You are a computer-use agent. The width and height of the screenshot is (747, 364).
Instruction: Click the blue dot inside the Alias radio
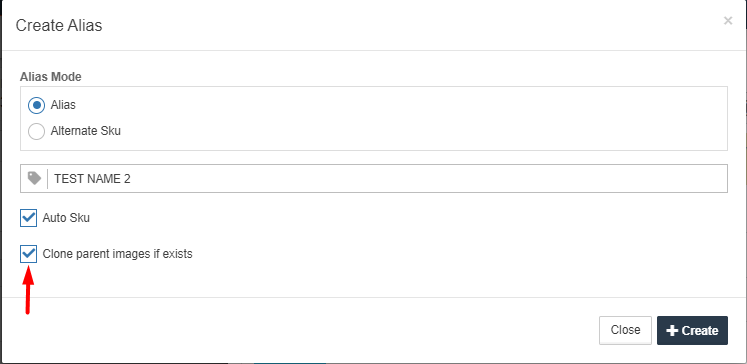tap(37, 105)
